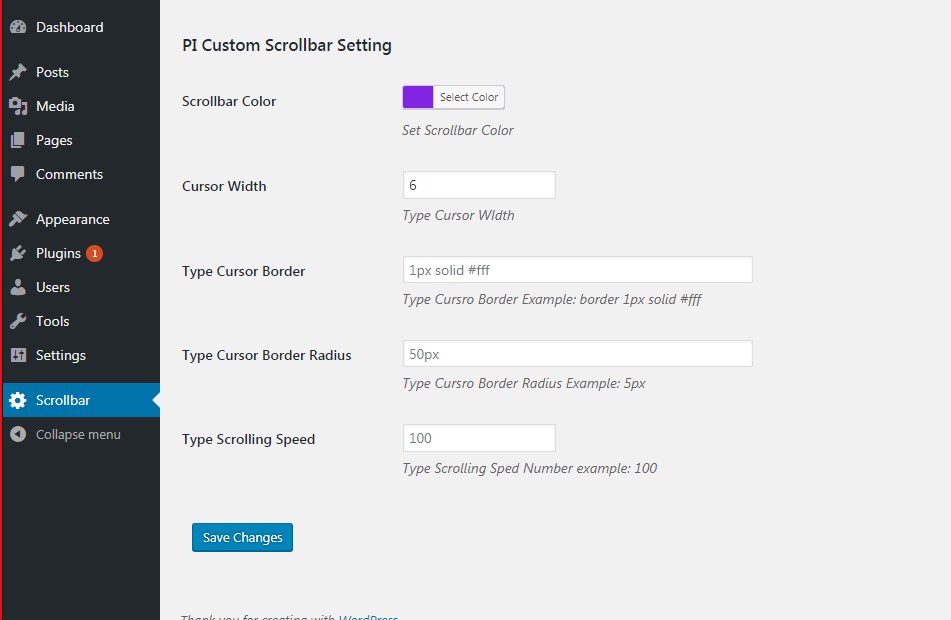Viewport: 951px width, 620px height.
Task: Click the Comments speech bubble icon
Action: [x=18, y=174]
